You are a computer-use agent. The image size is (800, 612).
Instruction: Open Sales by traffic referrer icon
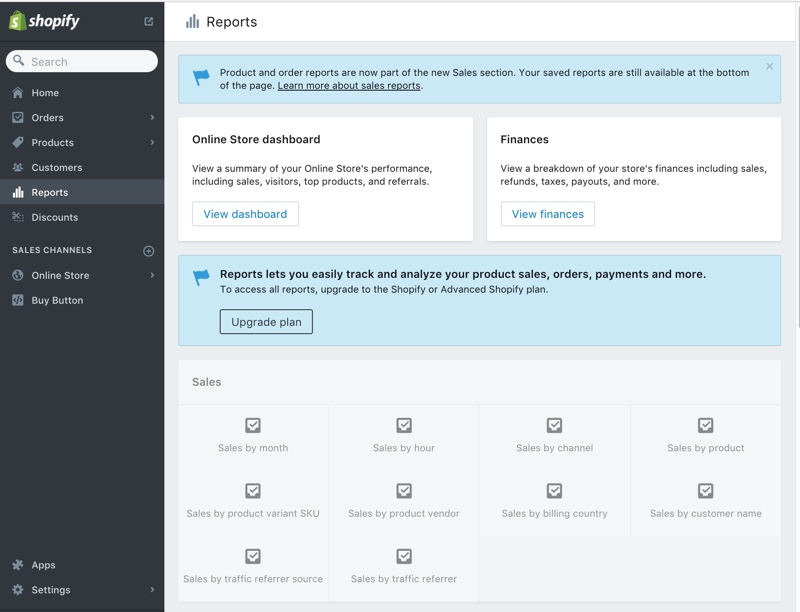[404, 556]
